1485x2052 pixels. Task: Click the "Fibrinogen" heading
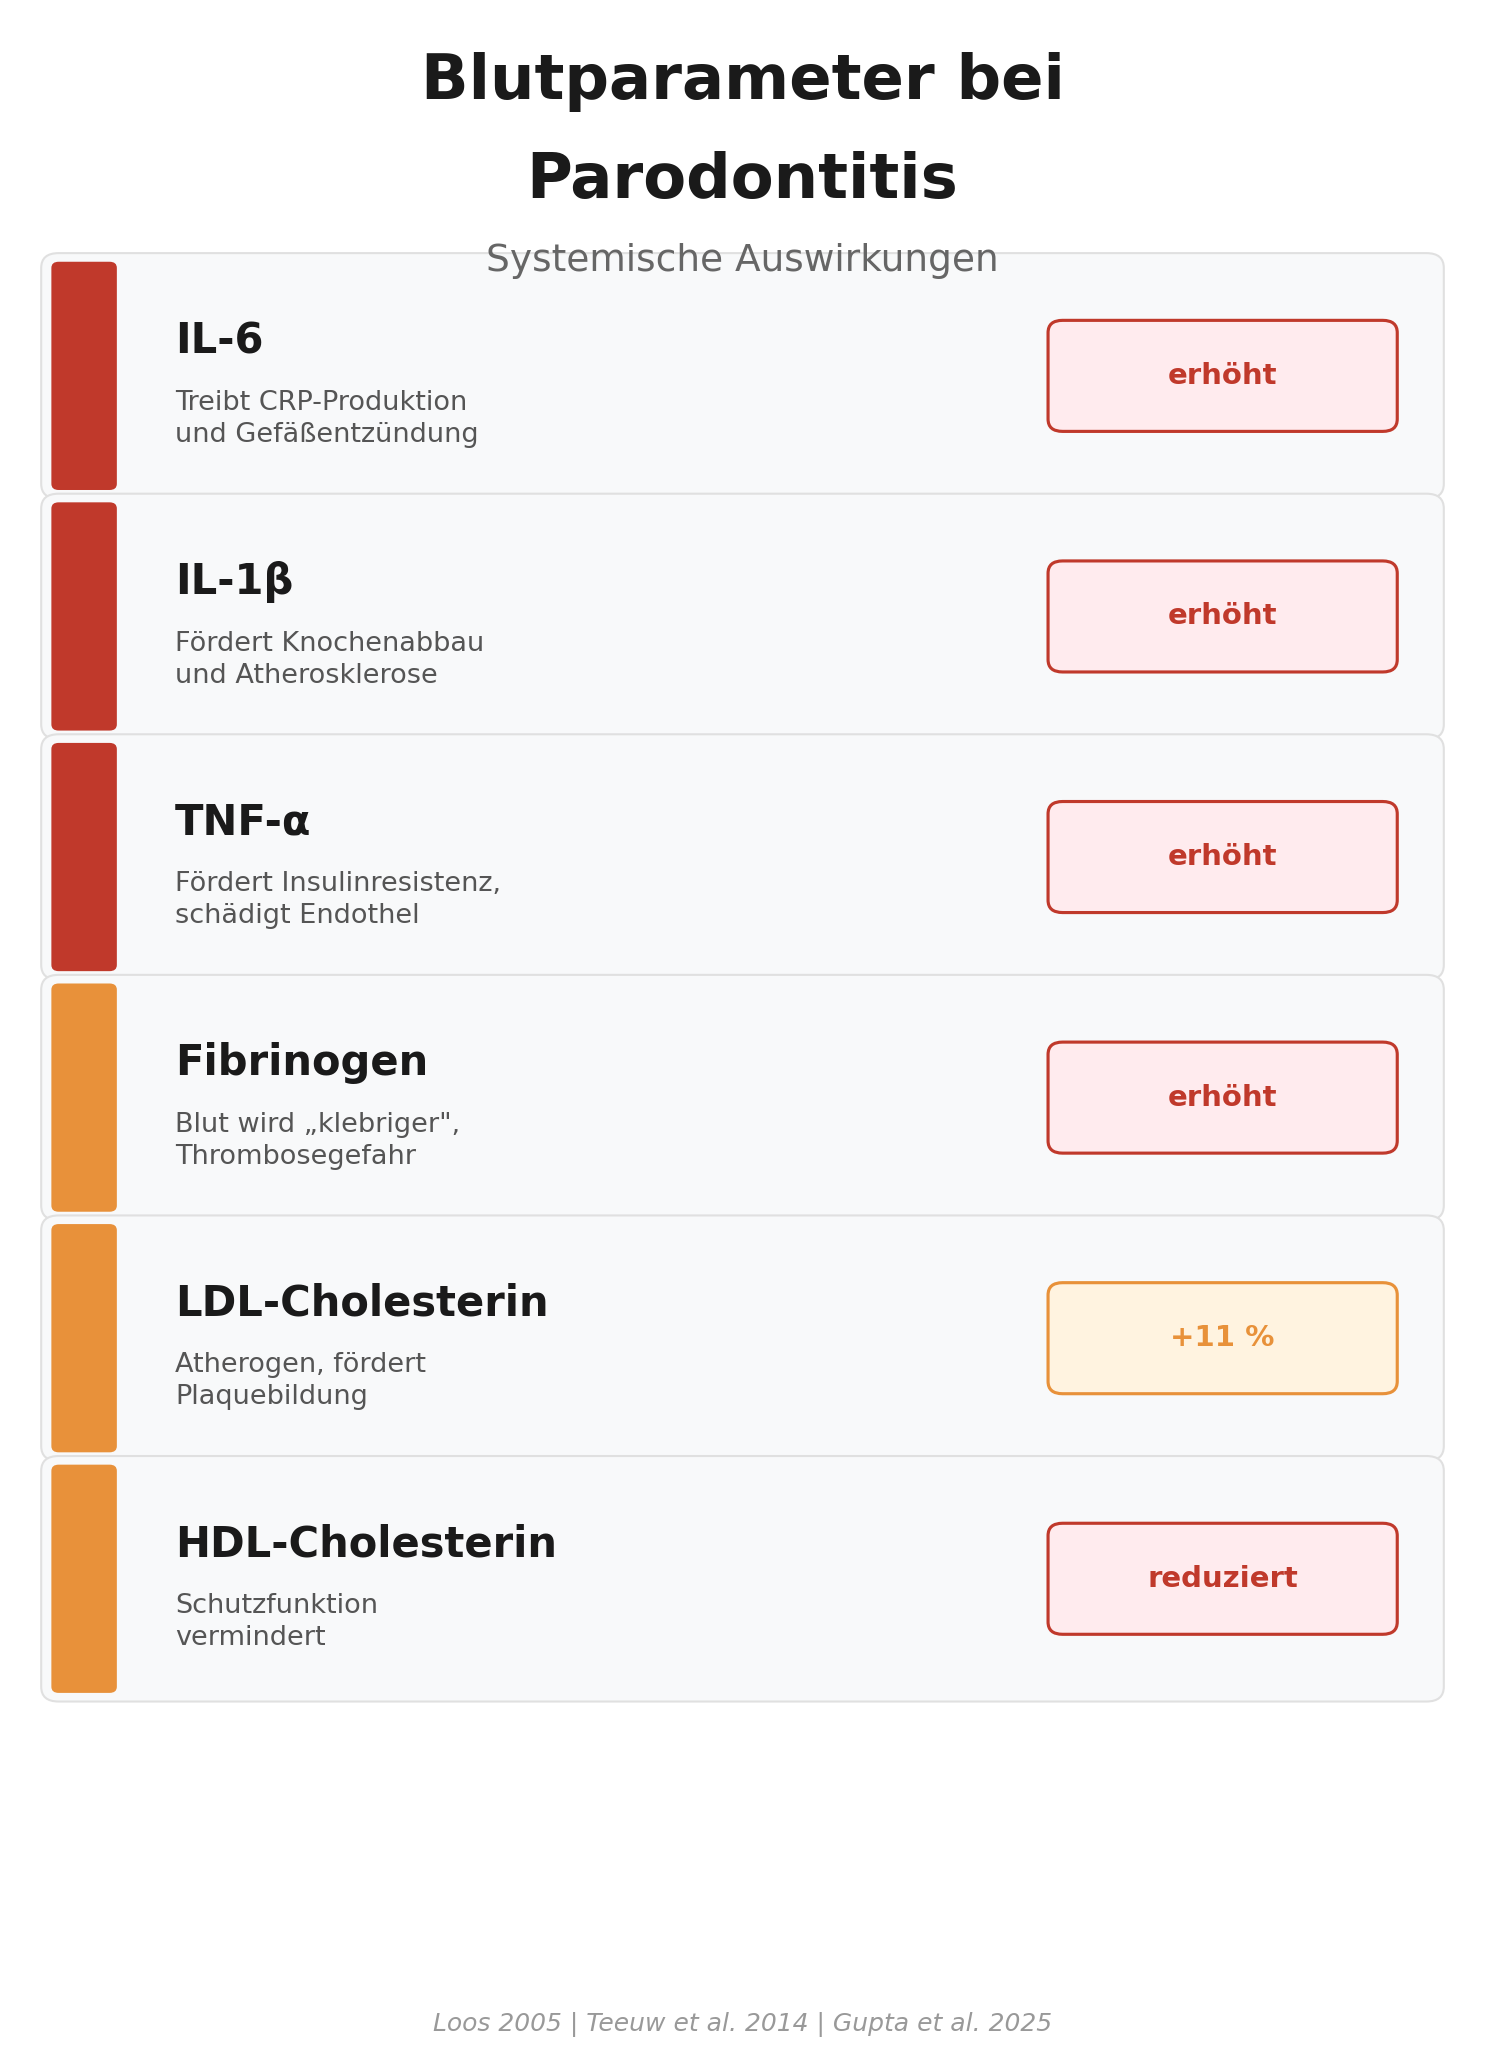[x=301, y=1062]
